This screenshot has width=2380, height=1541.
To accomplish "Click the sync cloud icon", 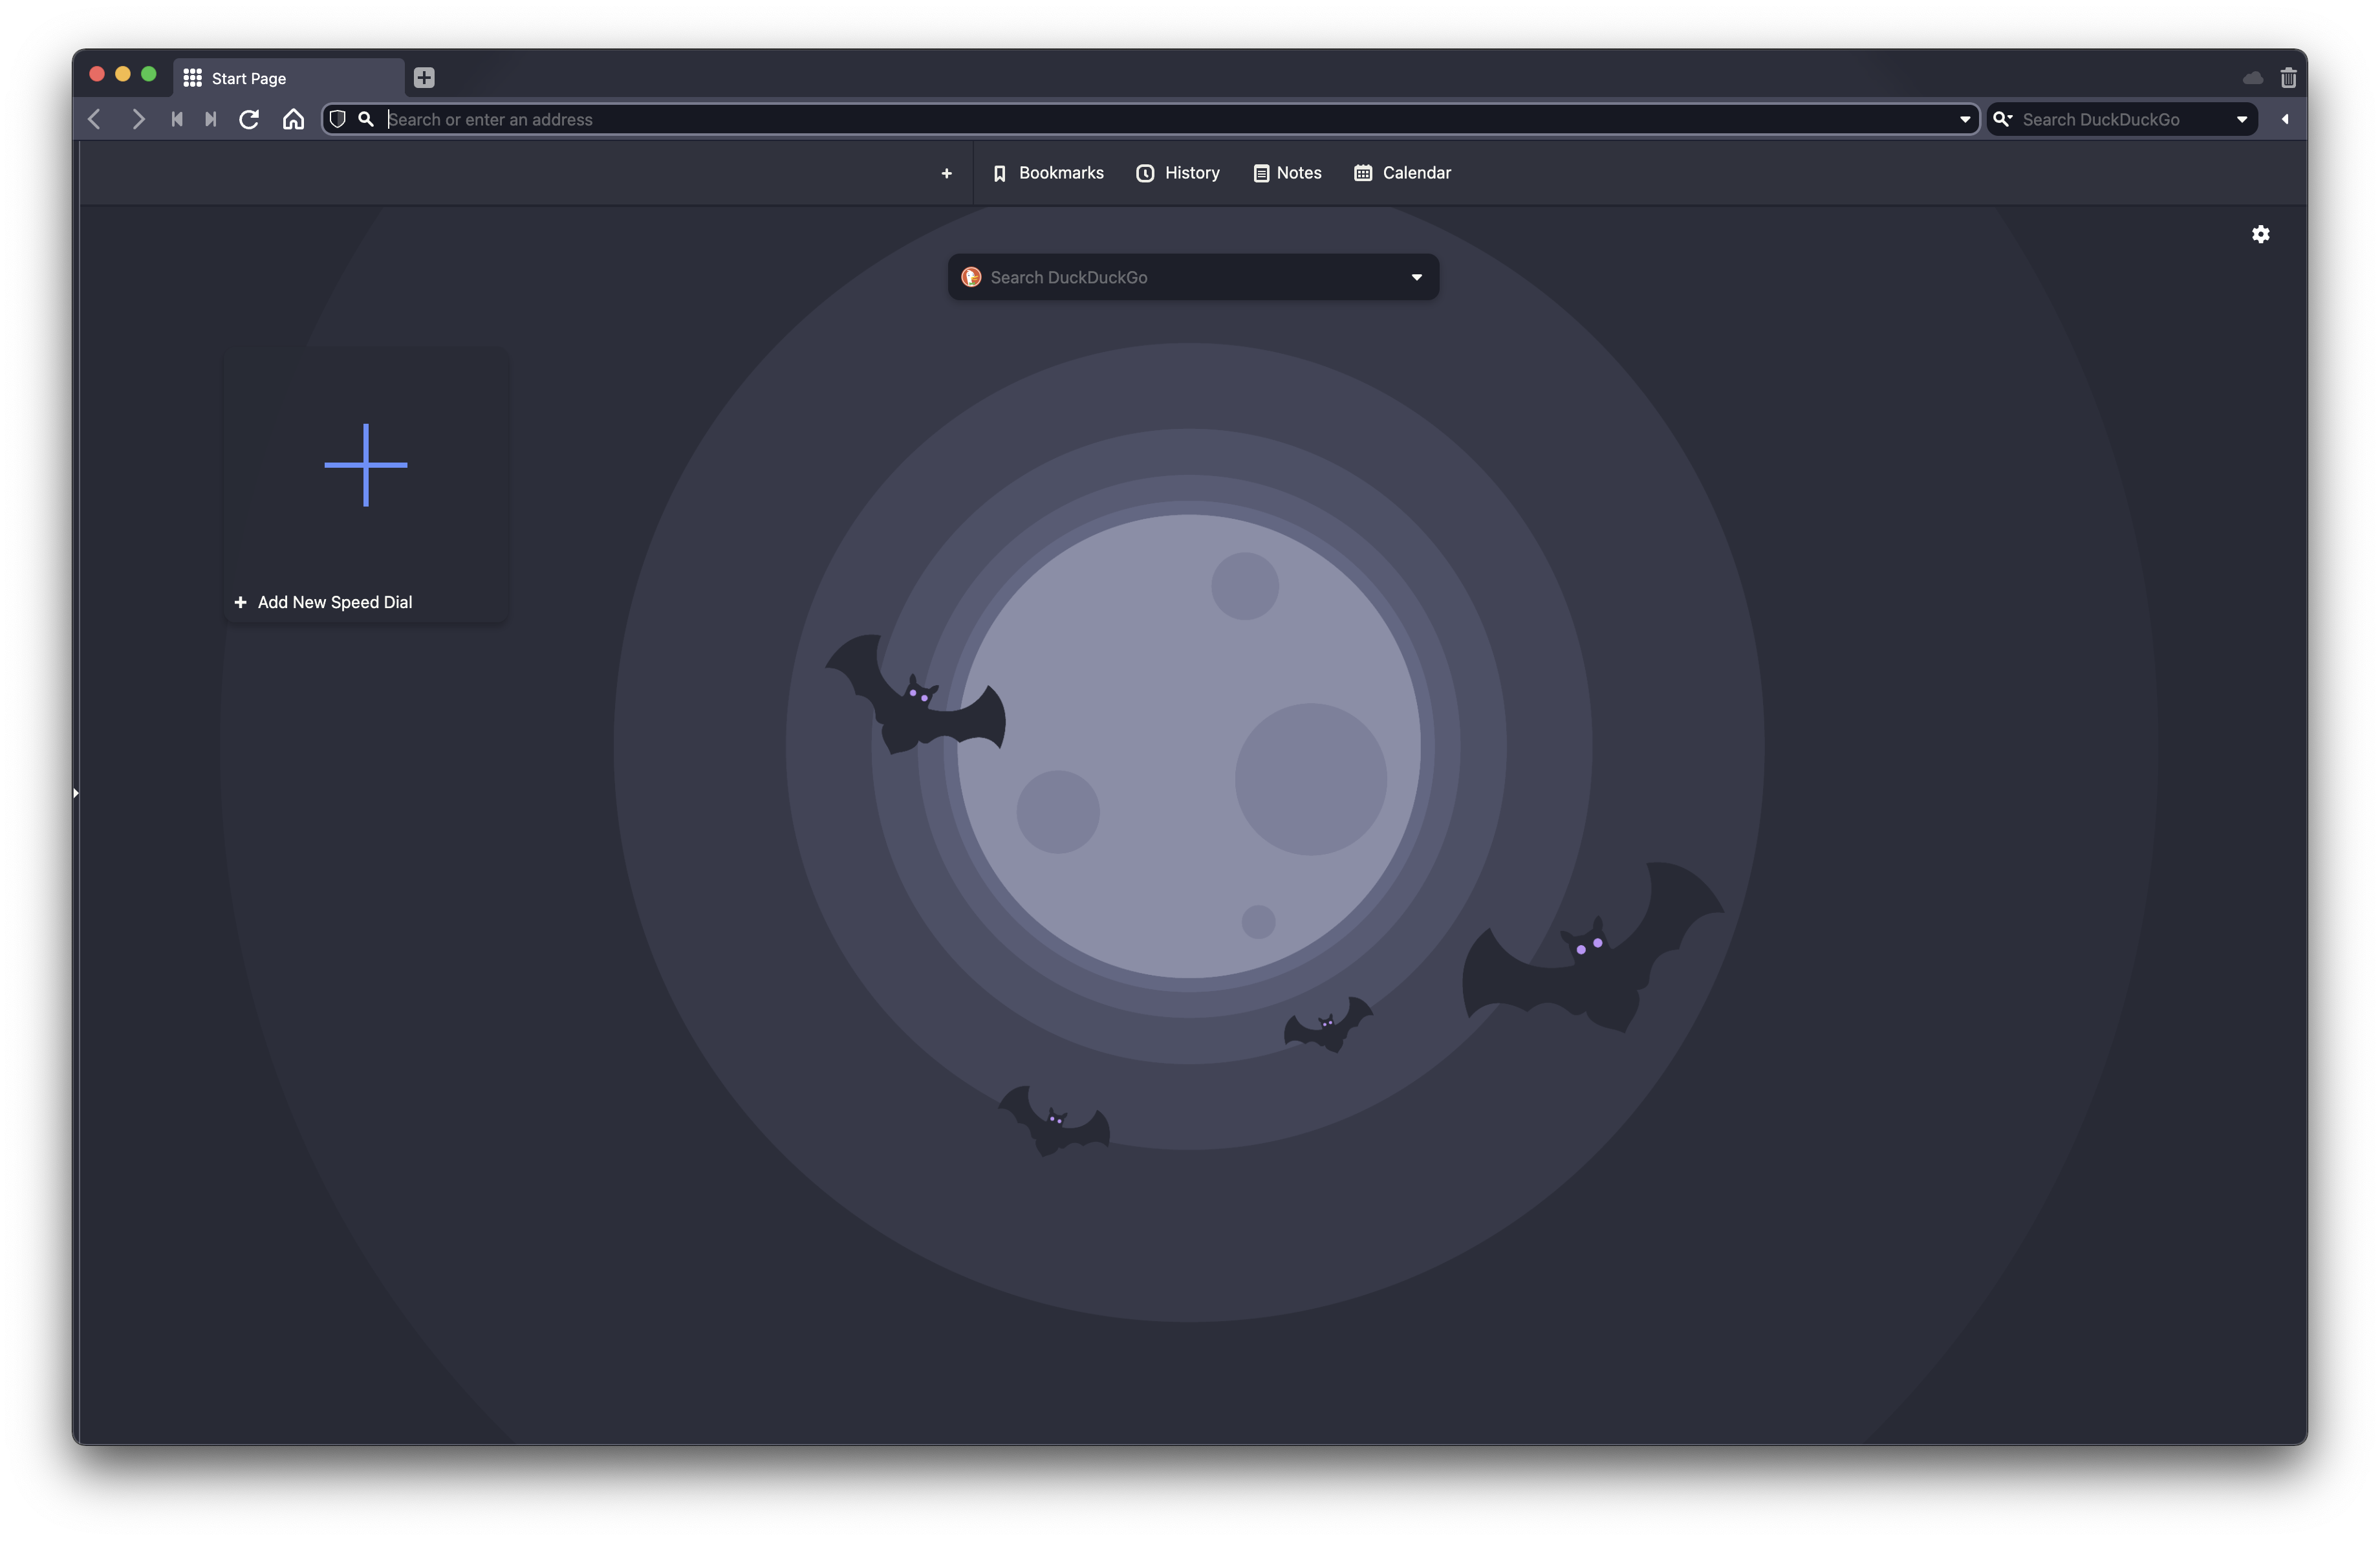I will click(x=2252, y=78).
